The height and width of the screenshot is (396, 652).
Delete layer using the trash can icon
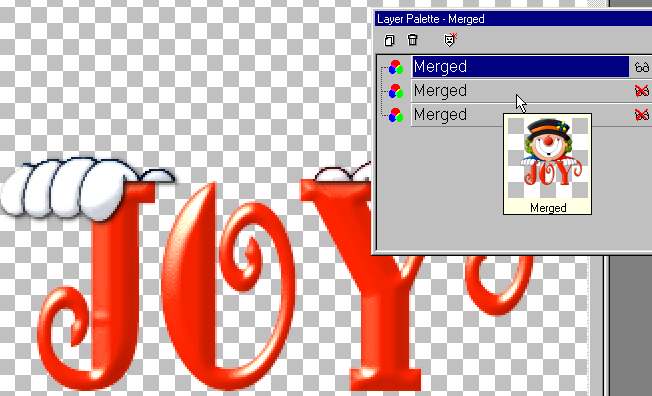[412, 40]
